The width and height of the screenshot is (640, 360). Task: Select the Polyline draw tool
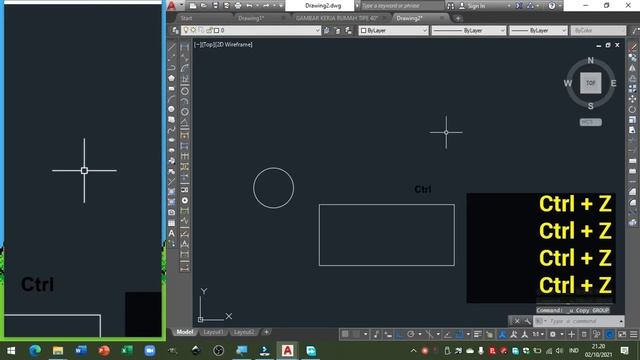coord(172,67)
